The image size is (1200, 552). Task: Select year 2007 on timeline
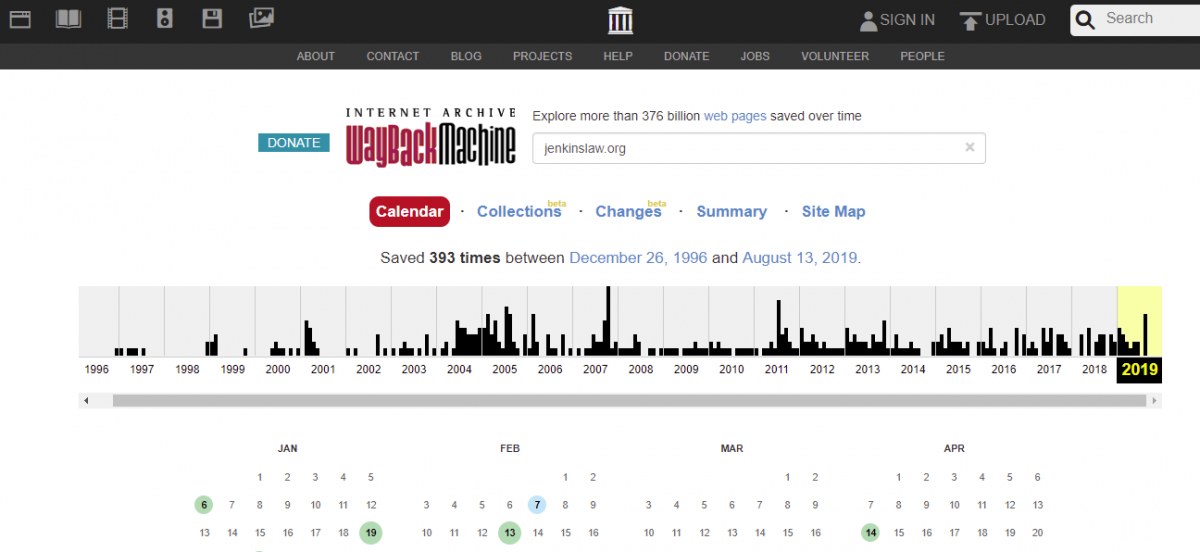[x=595, y=369]
